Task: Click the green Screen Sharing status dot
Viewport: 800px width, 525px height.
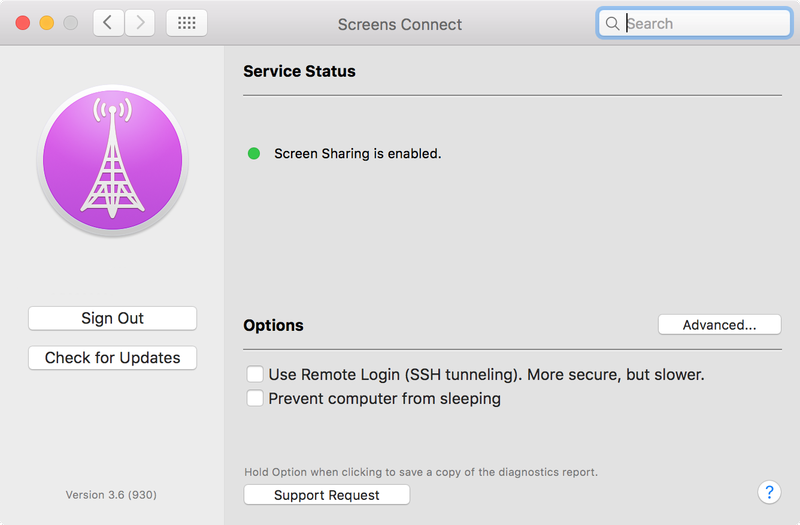Action: pos(254,154)
